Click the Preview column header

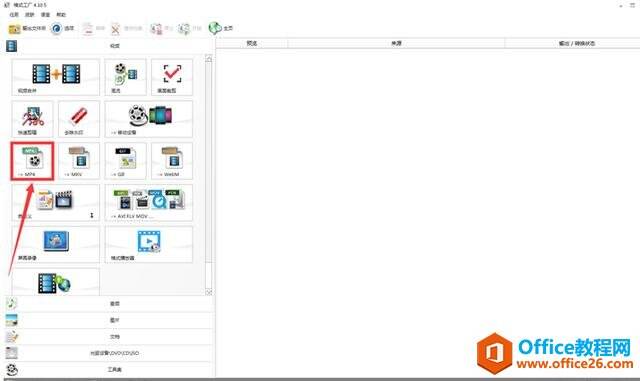(252, 43)
